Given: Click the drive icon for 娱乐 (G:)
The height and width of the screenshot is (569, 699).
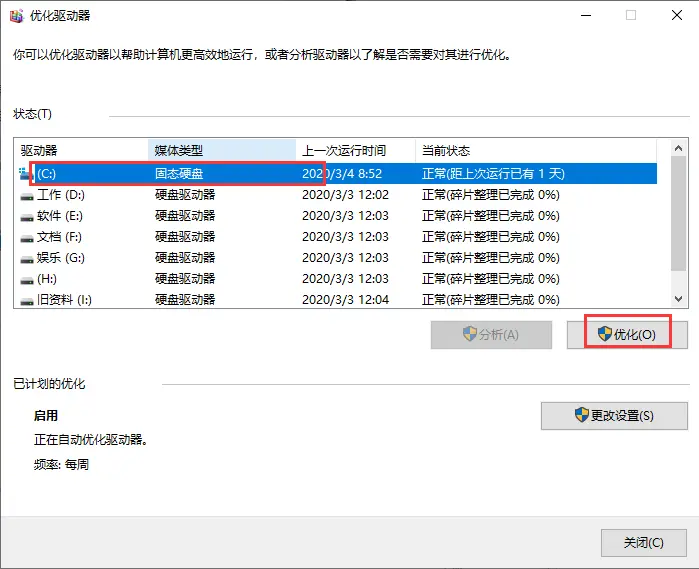Looking at the screenshot, I should [x=27, y=259].
